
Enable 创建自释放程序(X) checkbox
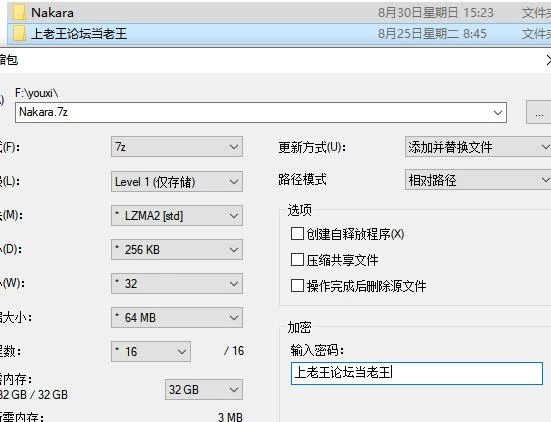pos(297,233)
